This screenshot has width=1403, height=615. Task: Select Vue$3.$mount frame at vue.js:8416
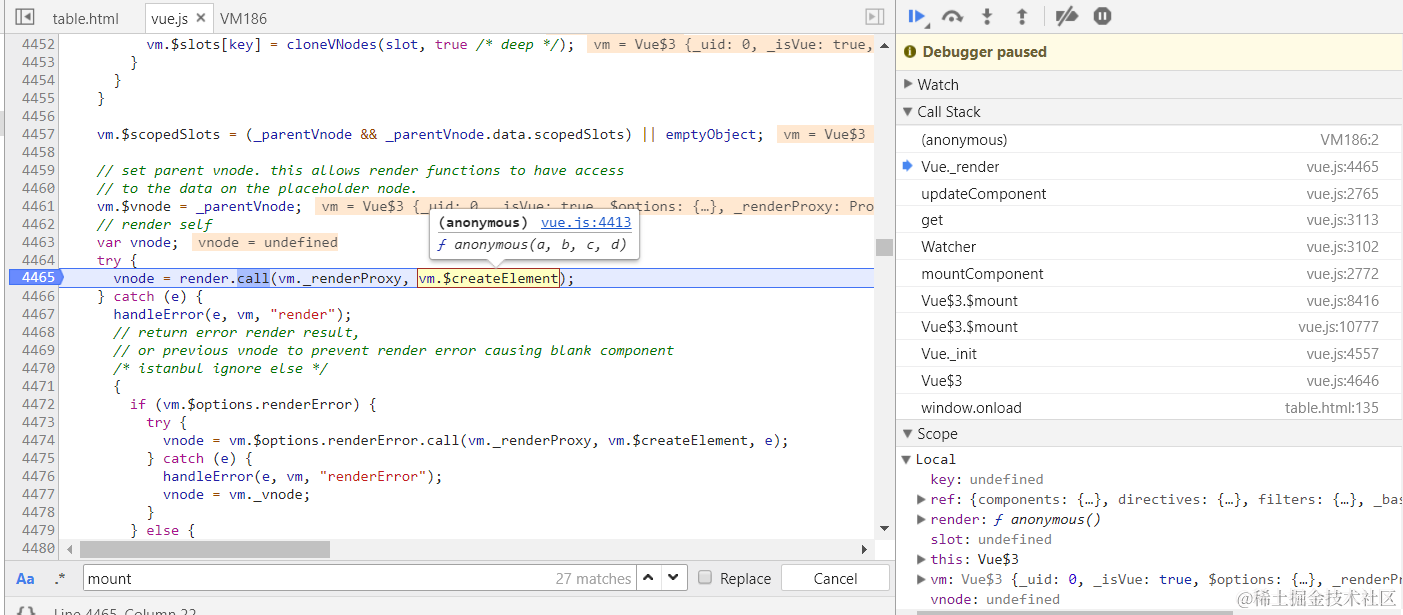1149,300
